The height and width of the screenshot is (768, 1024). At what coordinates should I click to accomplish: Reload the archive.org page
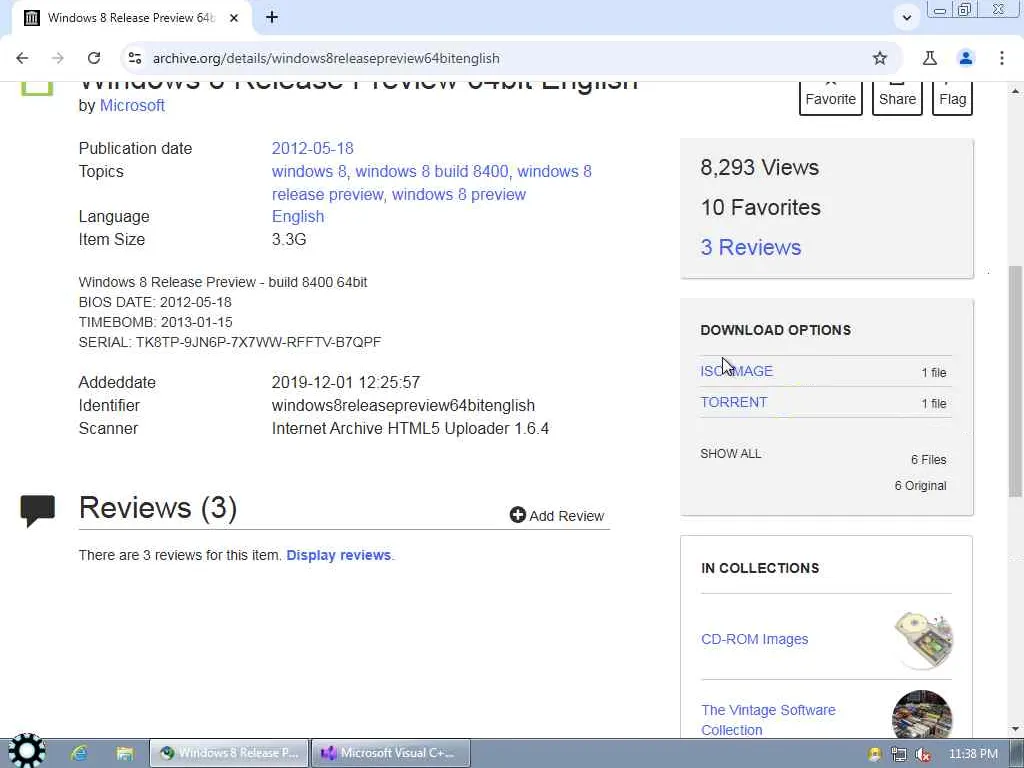pos(94,58)
